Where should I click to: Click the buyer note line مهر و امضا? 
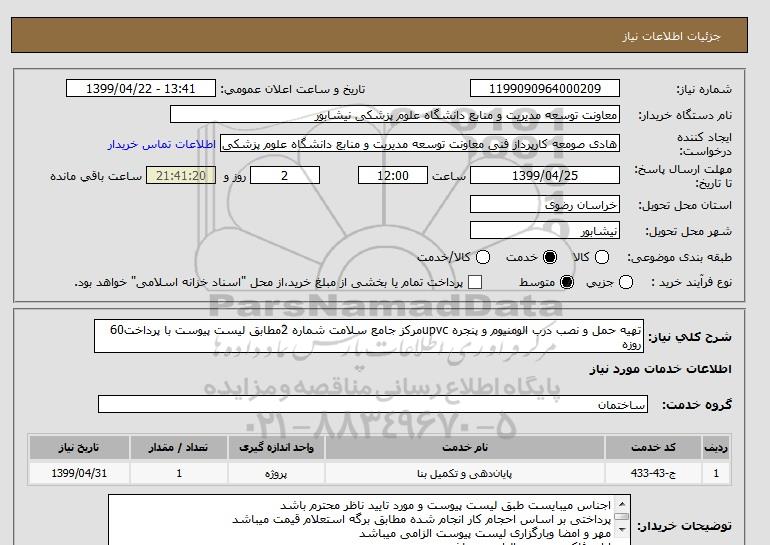485,533
